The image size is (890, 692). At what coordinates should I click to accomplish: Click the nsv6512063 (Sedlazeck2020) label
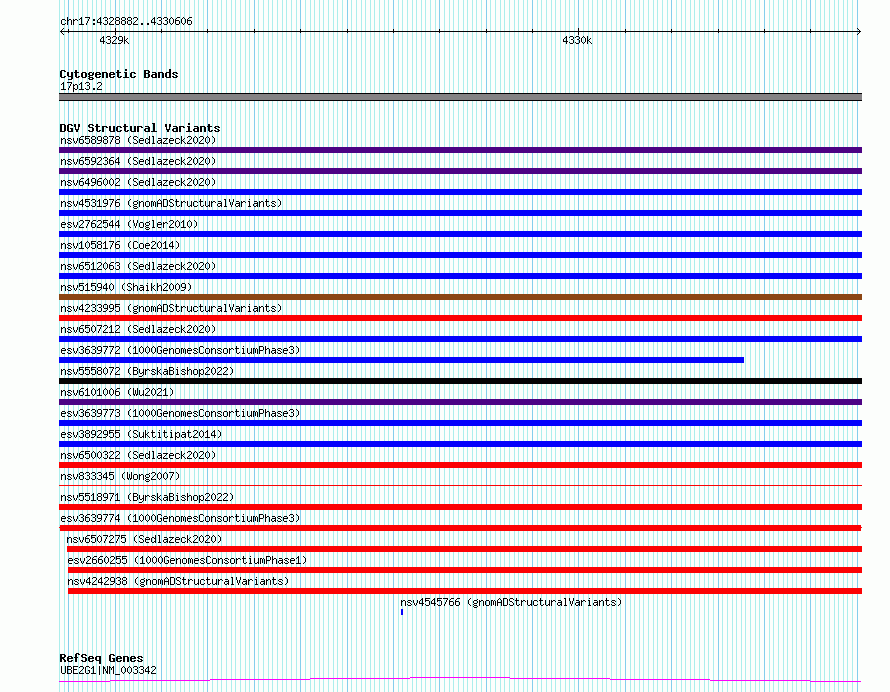pos(138,266)
